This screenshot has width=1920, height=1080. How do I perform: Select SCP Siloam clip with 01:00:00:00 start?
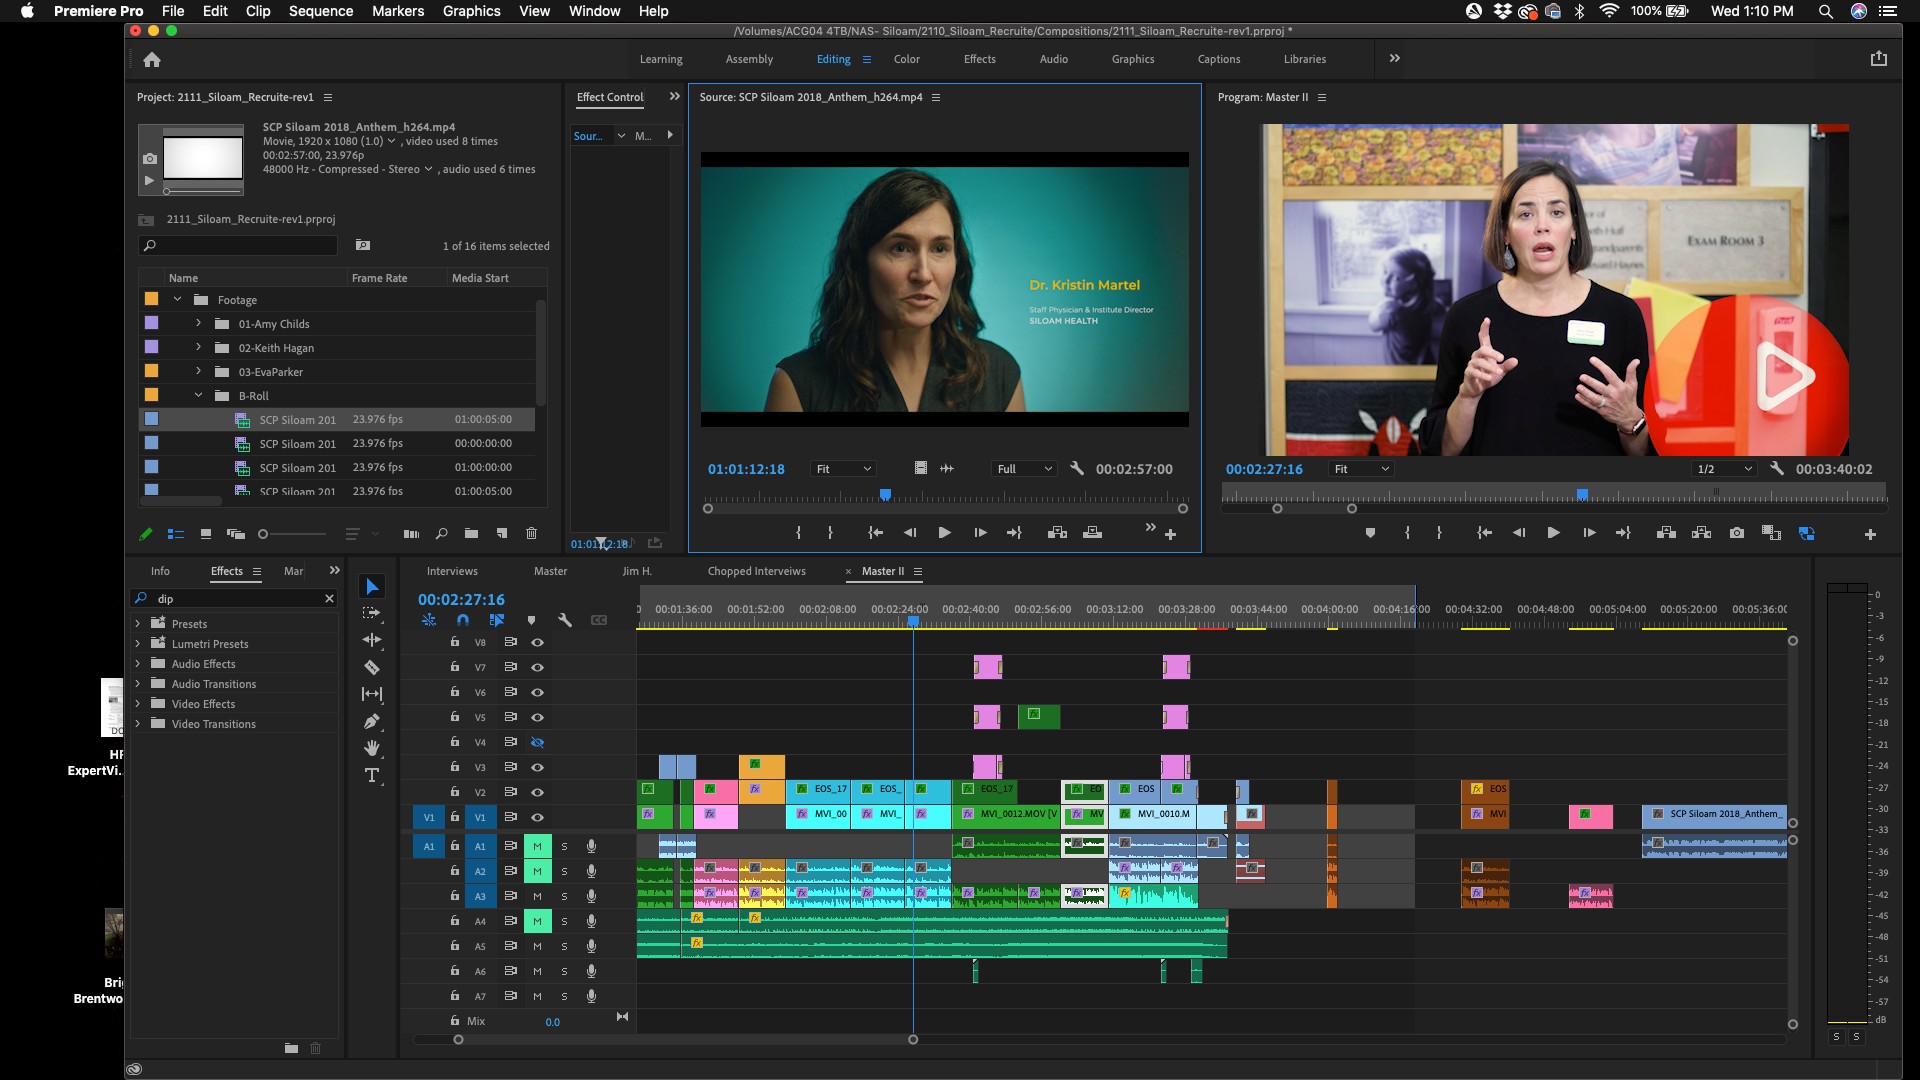(x=338, y=467)
